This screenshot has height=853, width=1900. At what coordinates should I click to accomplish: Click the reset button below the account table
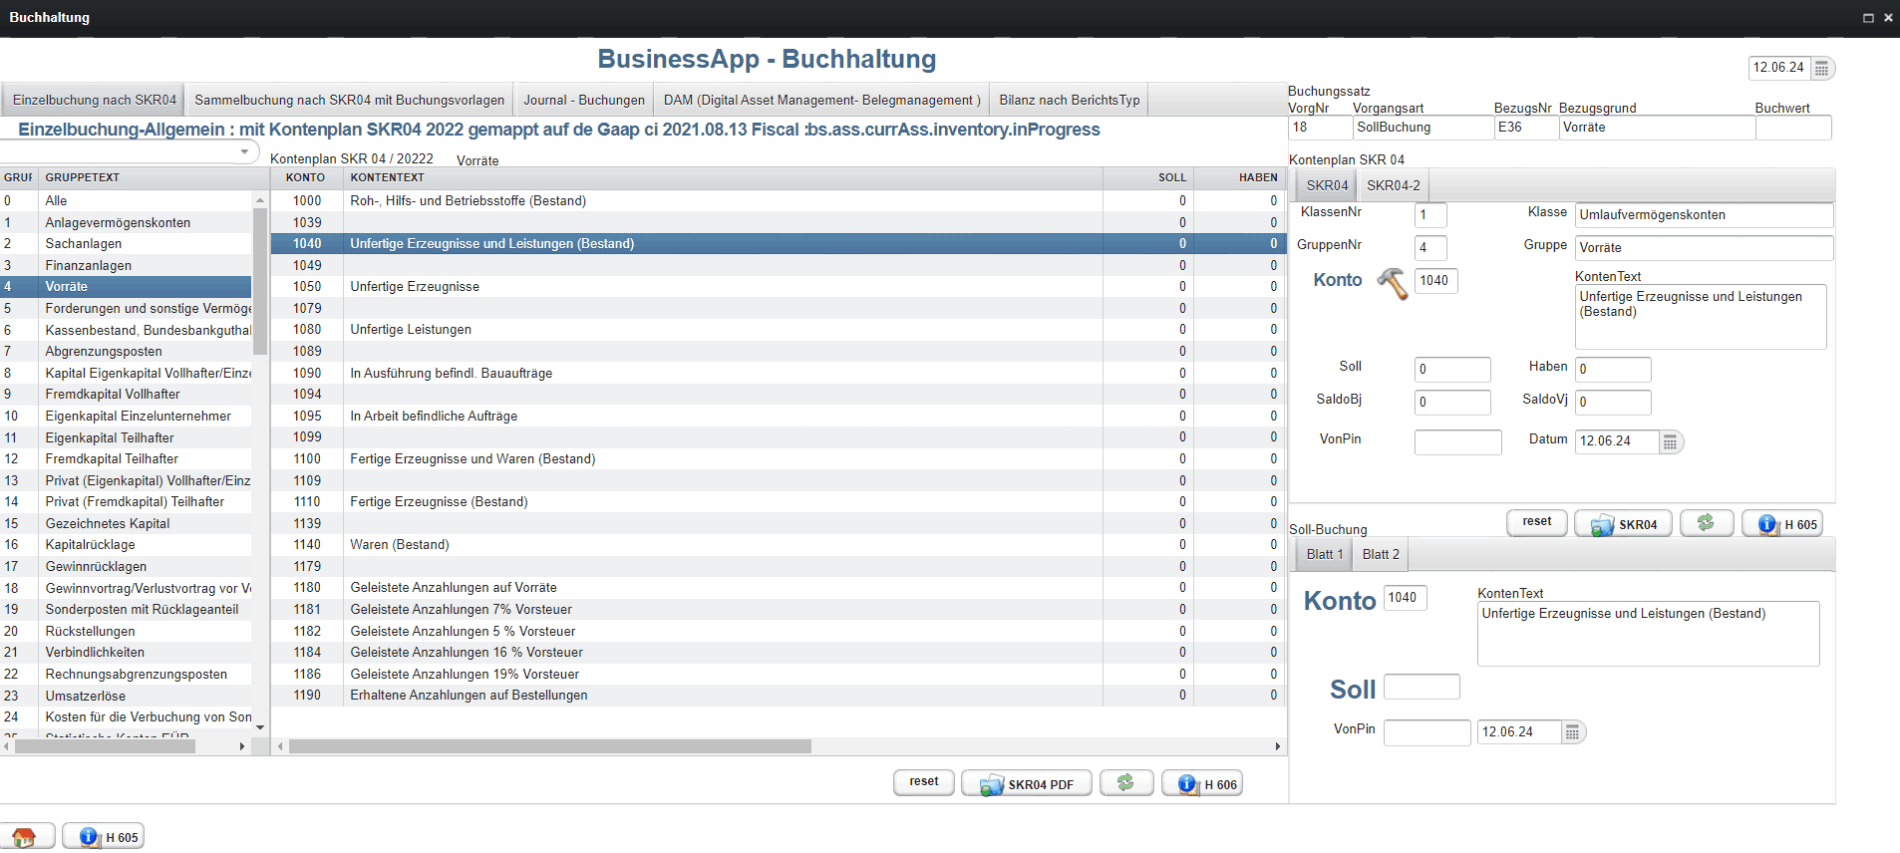(x=924, y=782)
